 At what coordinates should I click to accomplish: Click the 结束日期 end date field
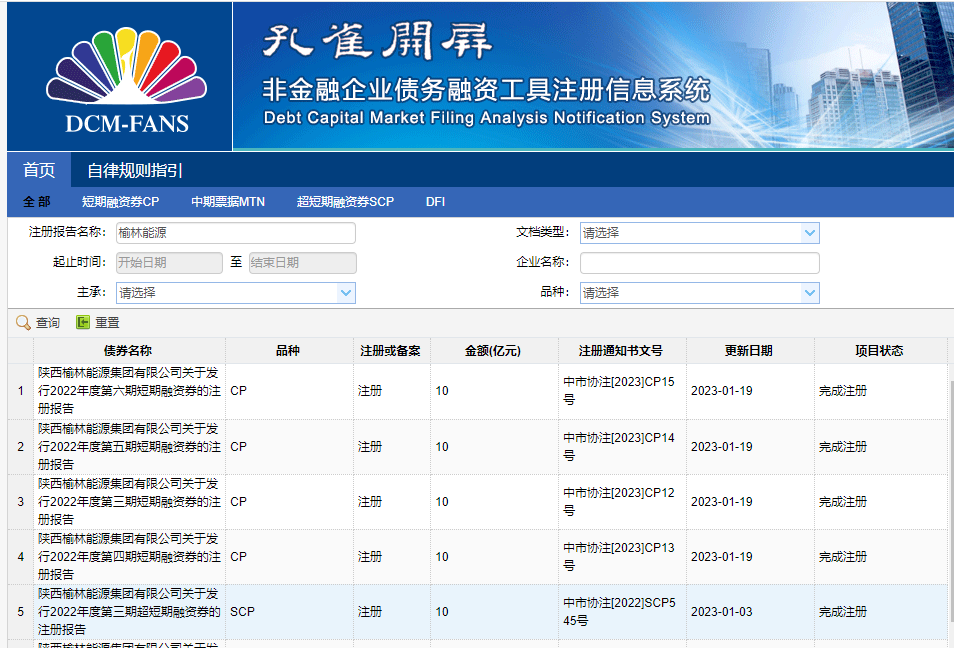[x=302, y=263]
